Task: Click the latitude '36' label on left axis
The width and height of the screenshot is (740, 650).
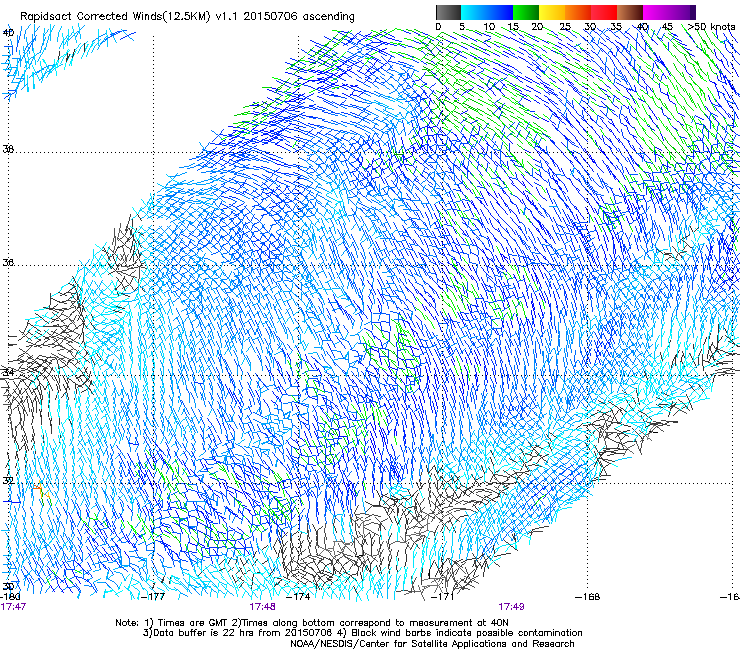Action: pos(8,262)
